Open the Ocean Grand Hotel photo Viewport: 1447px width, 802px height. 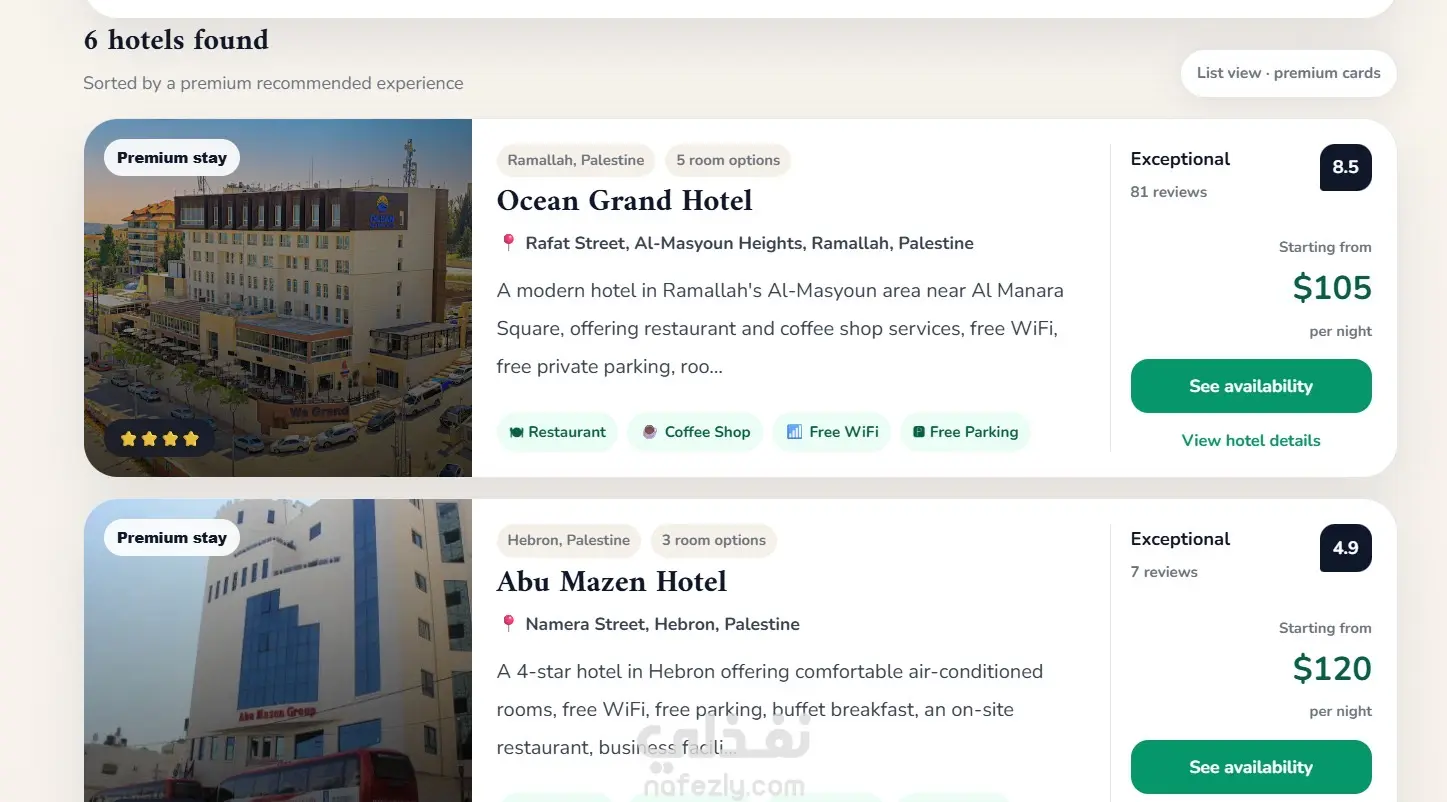tap(278, 298)
